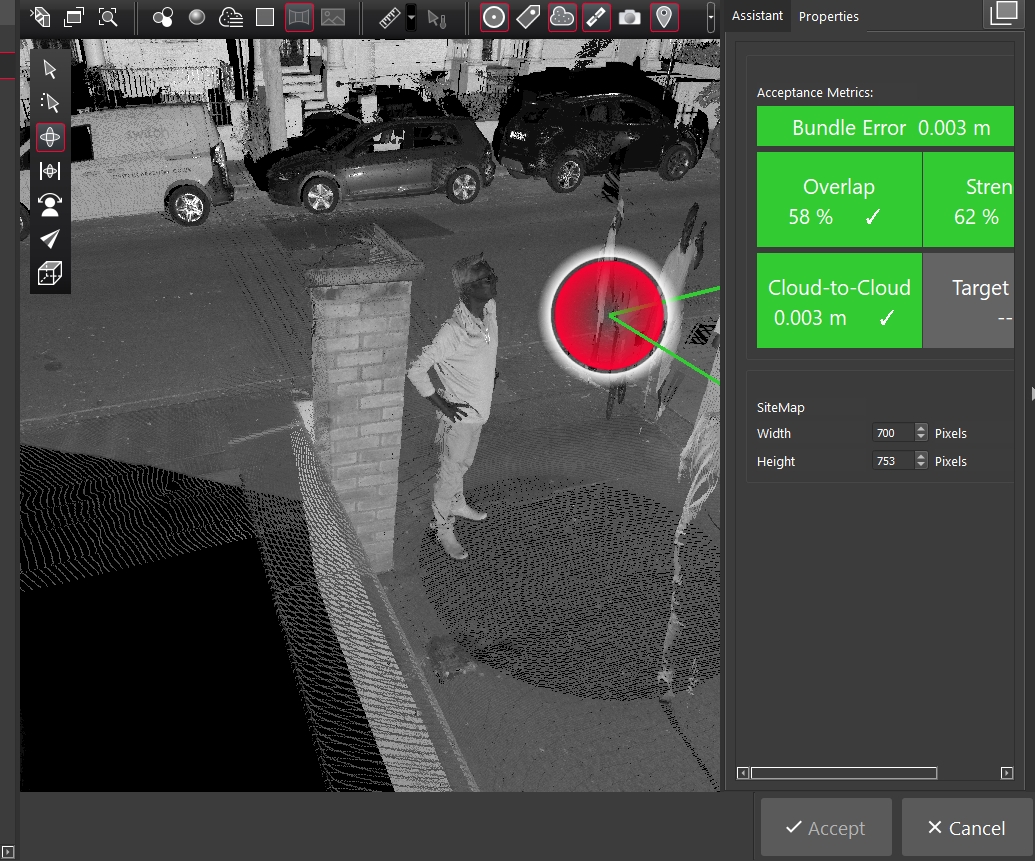Click the Overlap 58 % metric tile

(x=839, y=200)
